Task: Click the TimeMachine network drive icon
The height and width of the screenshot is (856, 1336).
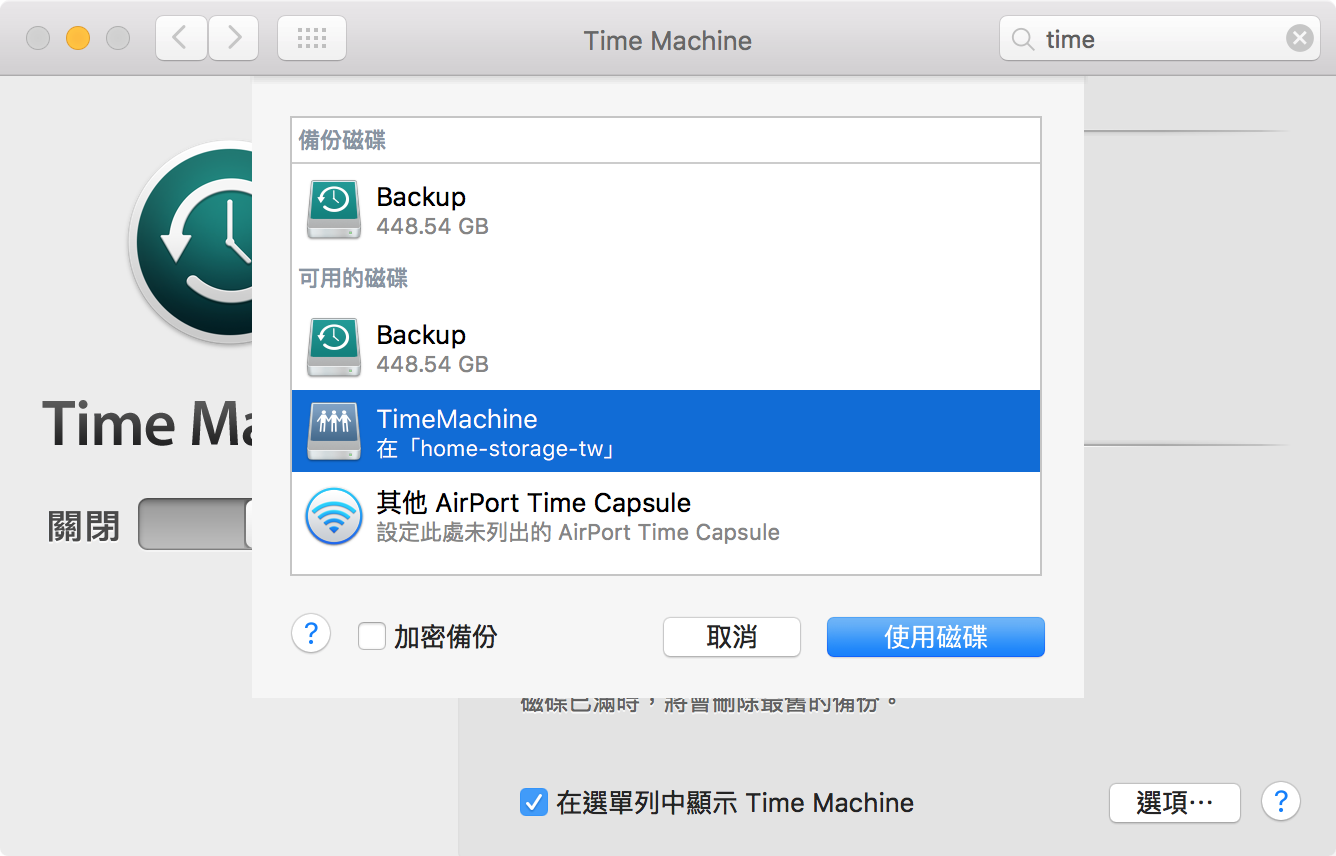Action: pos(333,430)
